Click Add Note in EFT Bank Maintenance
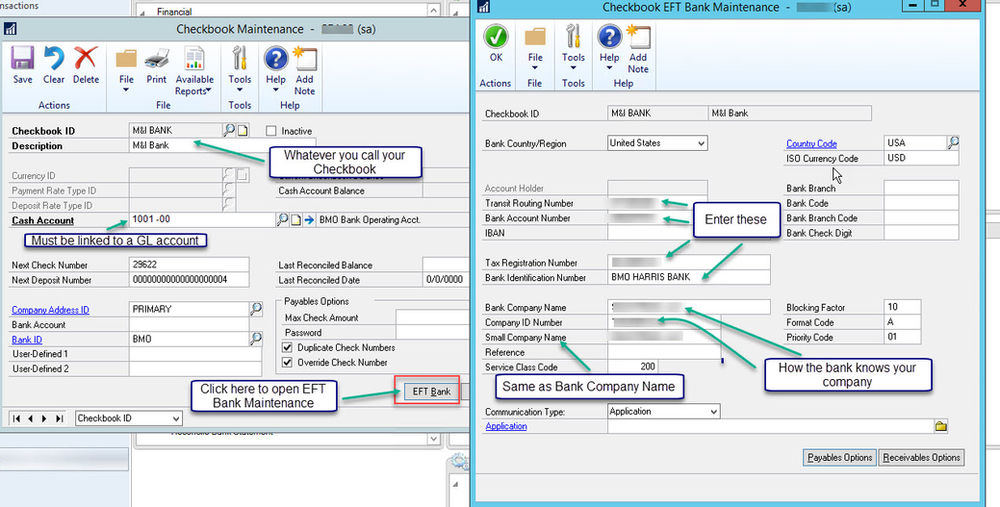 click(x=638, y=50)
